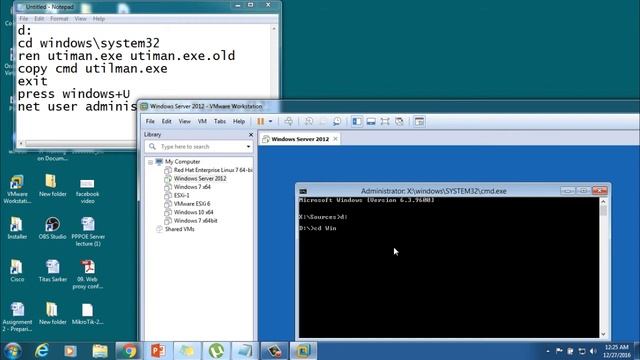640x360 pixels.
Task: Open VMware View menu
Action: [x=184, y=121]
